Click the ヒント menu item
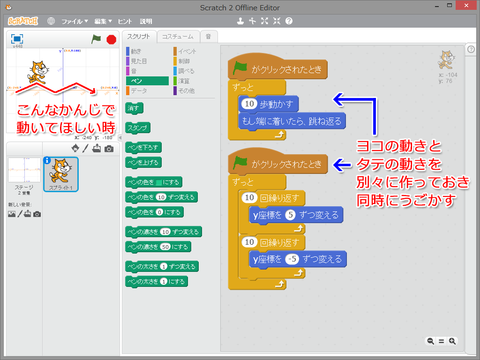 point(125,21)
